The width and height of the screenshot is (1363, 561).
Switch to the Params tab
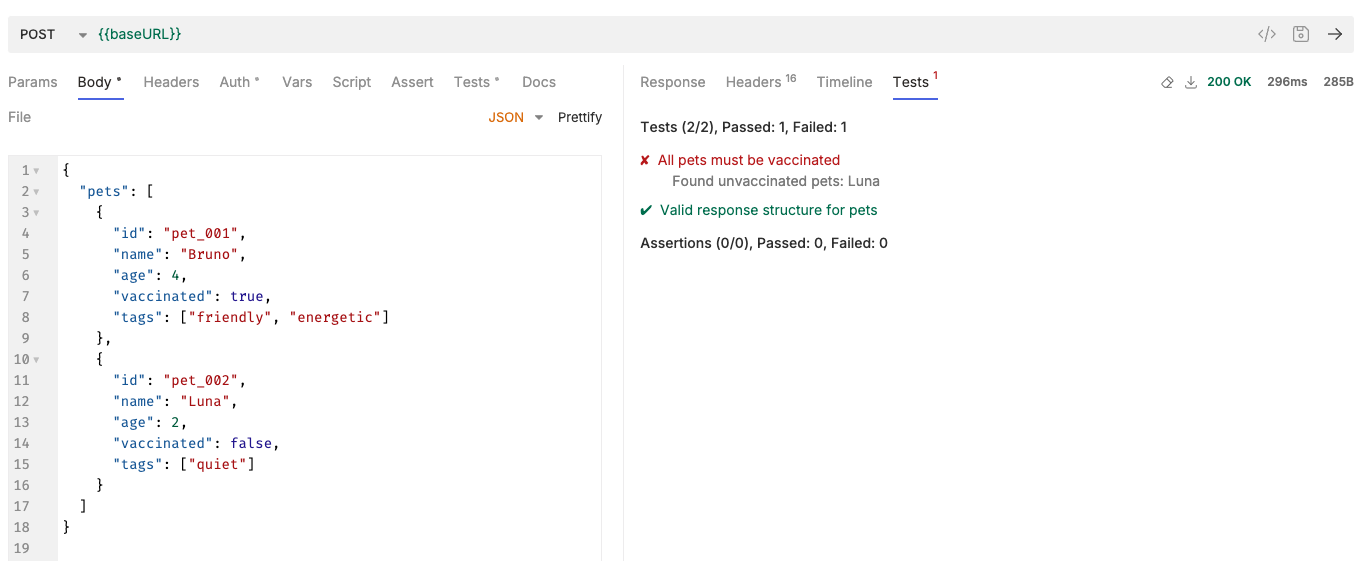click(33, 82)
